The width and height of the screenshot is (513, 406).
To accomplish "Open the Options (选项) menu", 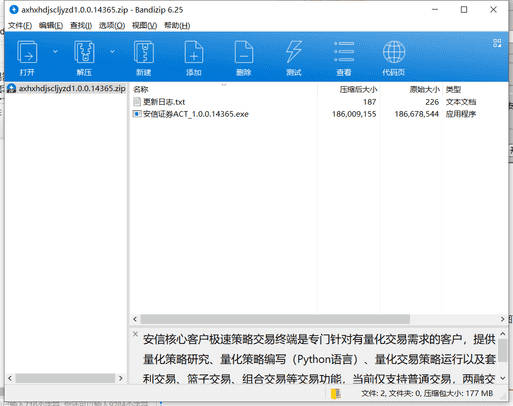I will click(x=112, y=26).
